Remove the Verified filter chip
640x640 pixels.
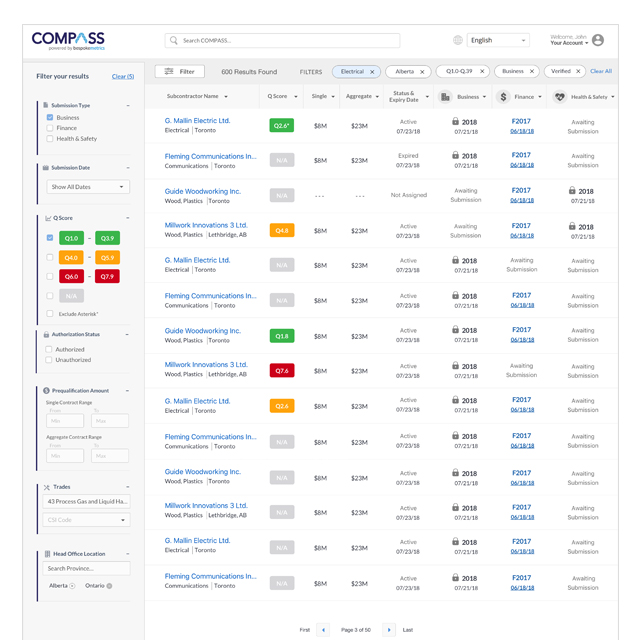(x=578, y=71)
